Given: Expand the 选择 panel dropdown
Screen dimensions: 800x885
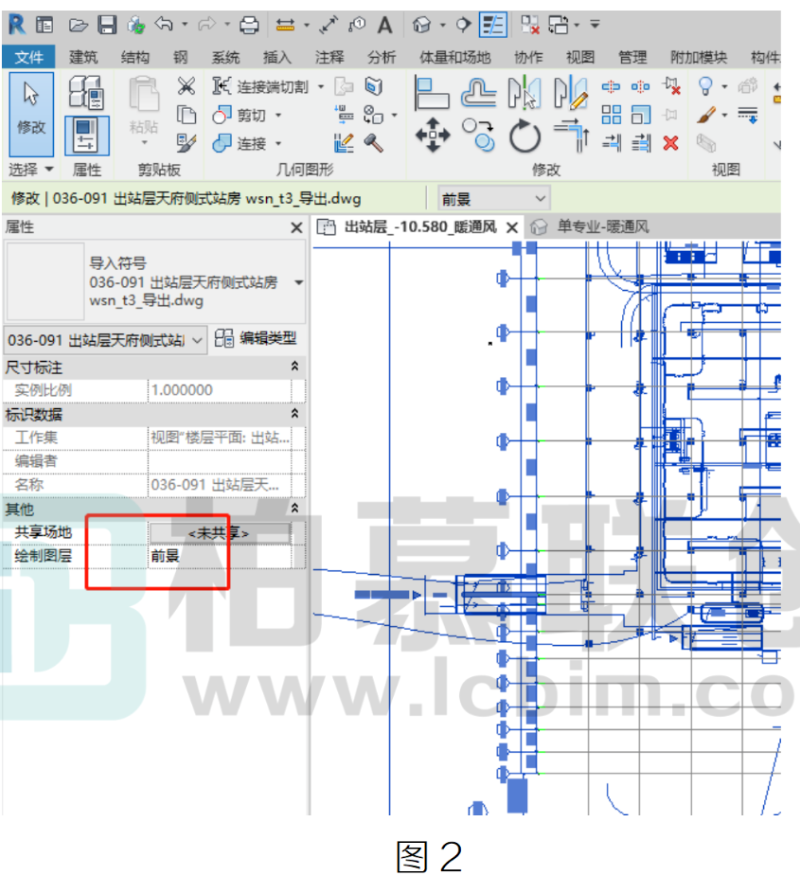Looking at the screenshot, I should click(x=31, y=169).
